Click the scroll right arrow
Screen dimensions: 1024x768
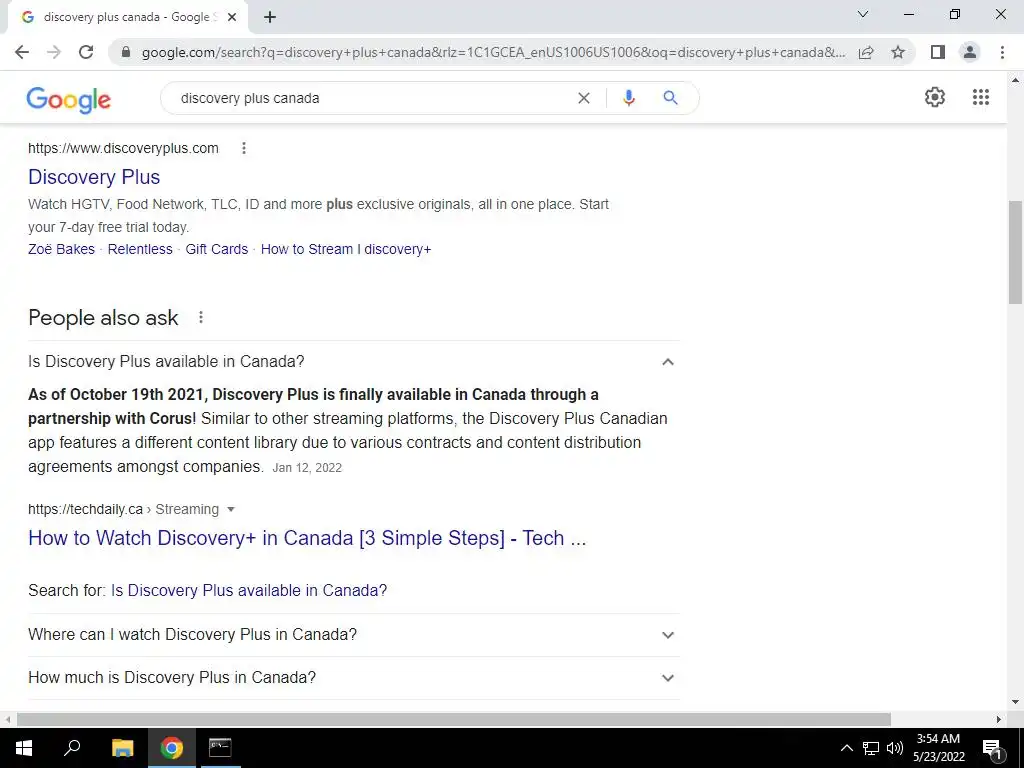pyautogui.click(x=999, y=719)
